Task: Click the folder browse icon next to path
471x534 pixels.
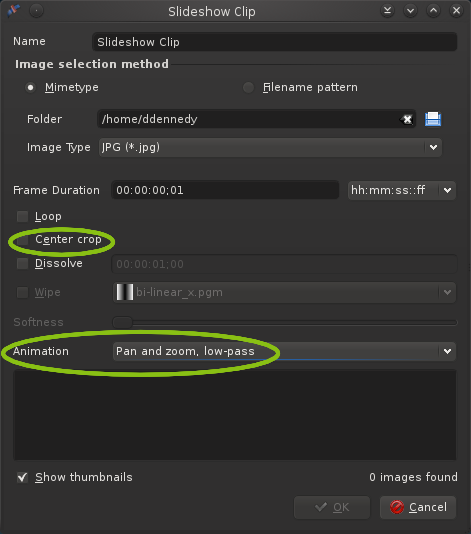Action: tap(433, 119)
